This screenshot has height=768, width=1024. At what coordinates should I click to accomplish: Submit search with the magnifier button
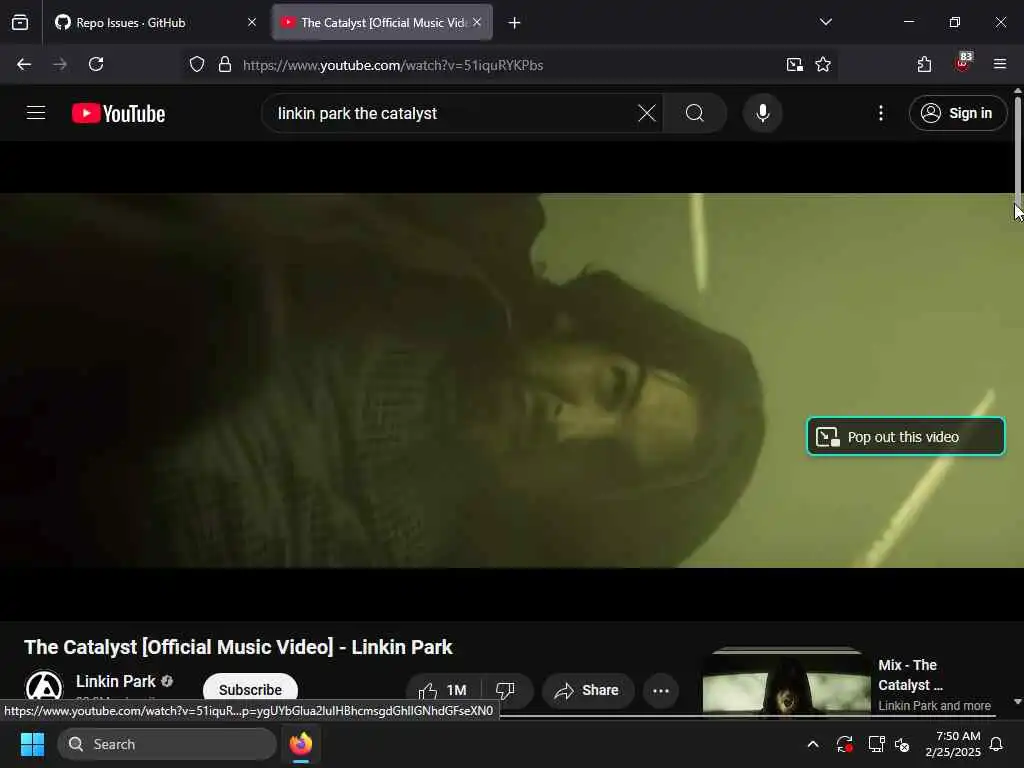tap(695, 114)
